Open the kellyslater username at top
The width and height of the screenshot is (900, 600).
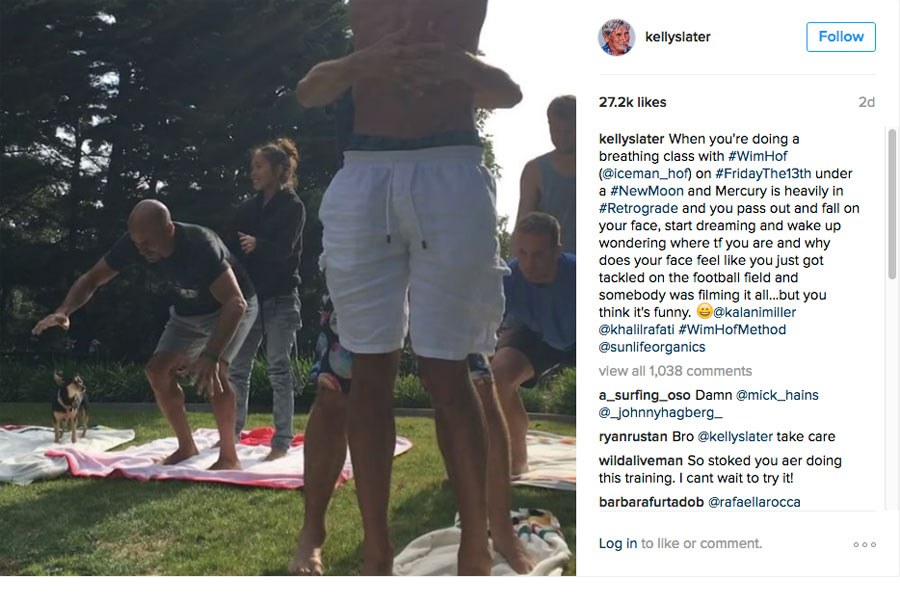click(x=677, y=37)
